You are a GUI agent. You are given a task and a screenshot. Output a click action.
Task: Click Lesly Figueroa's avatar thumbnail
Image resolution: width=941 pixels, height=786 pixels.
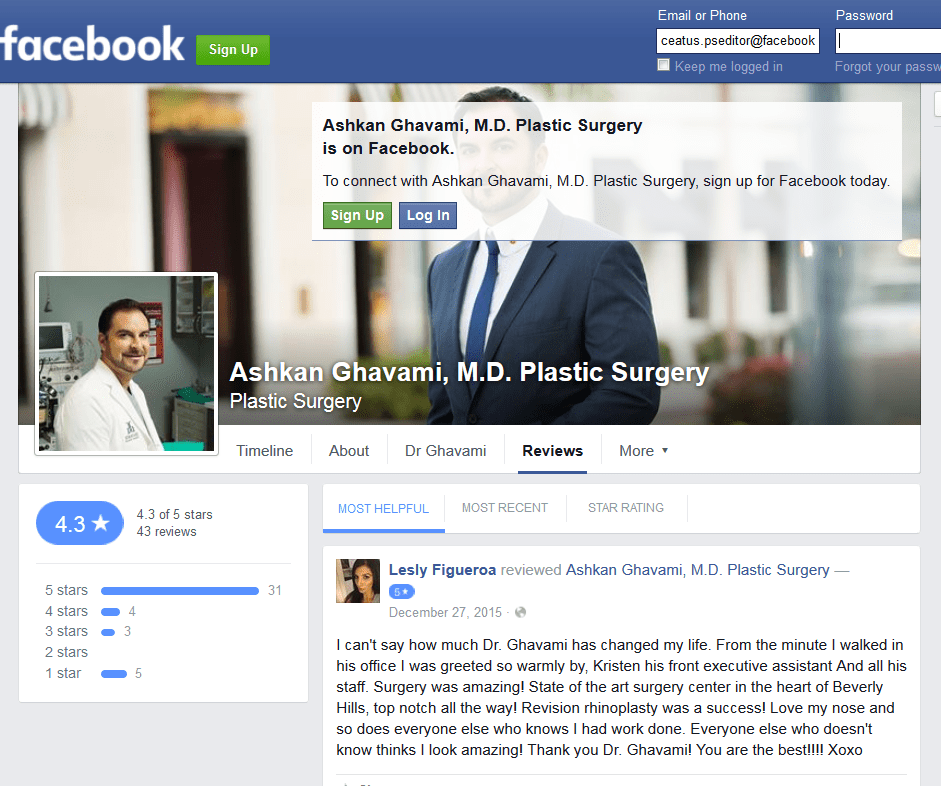coord(358,581)
